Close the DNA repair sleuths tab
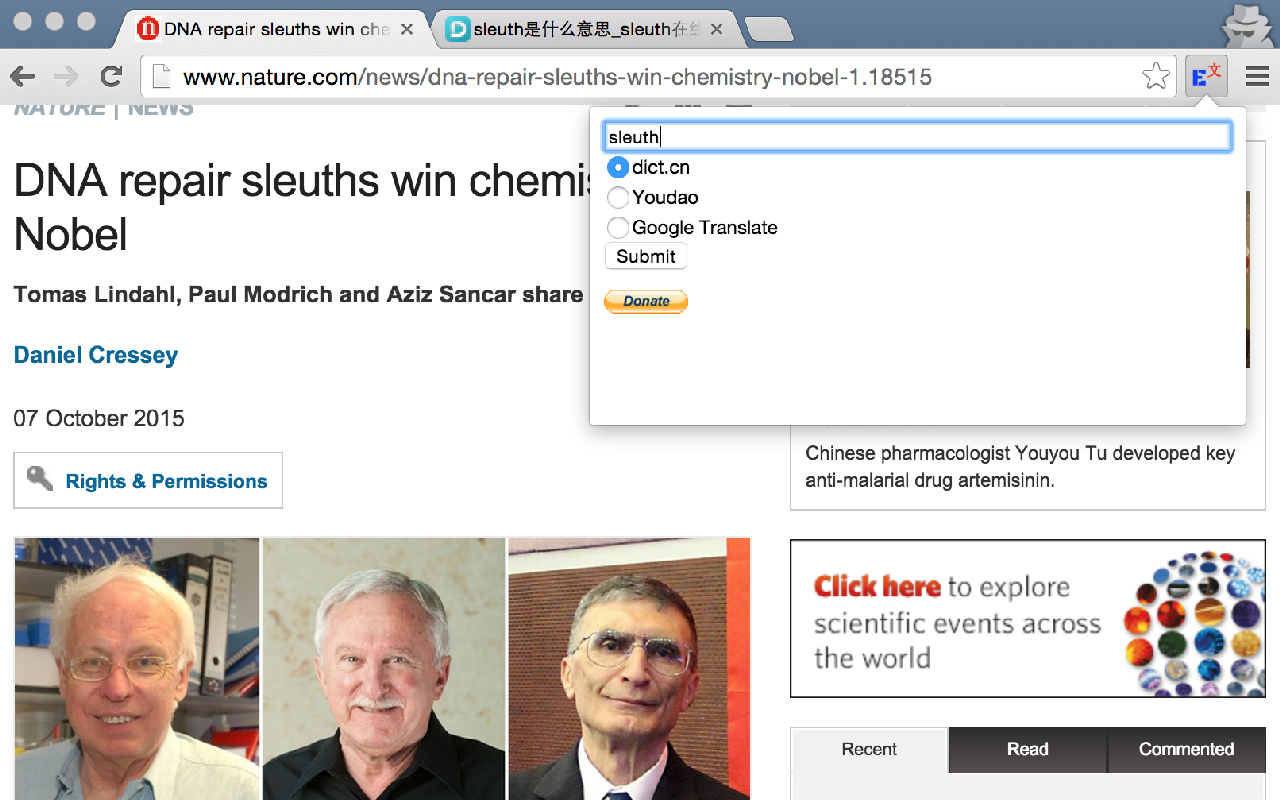Viewport: 1280px width, 800px height. tap(407, 30)
